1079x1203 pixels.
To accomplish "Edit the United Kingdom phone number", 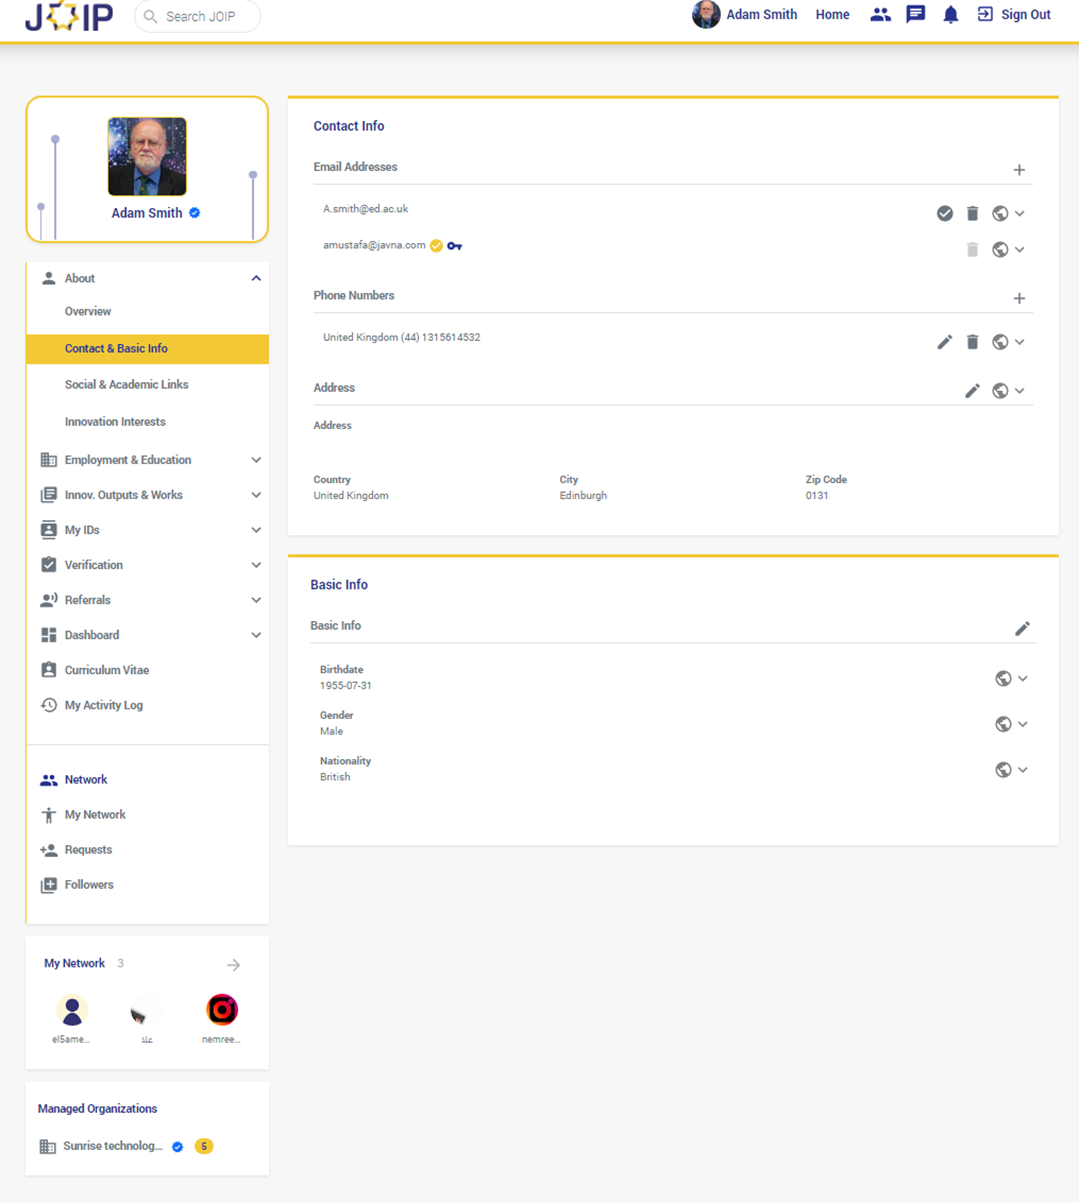I will coord(944,342).
